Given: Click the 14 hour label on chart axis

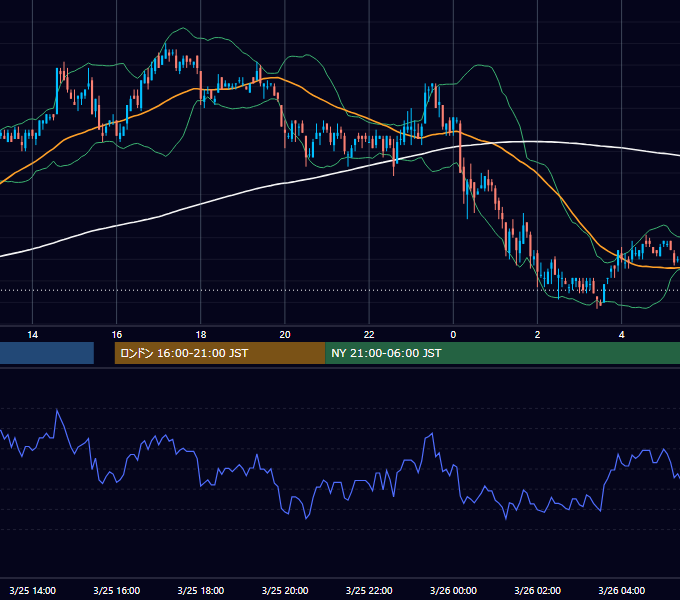Looking at the screenshot, I should [33, 335].
